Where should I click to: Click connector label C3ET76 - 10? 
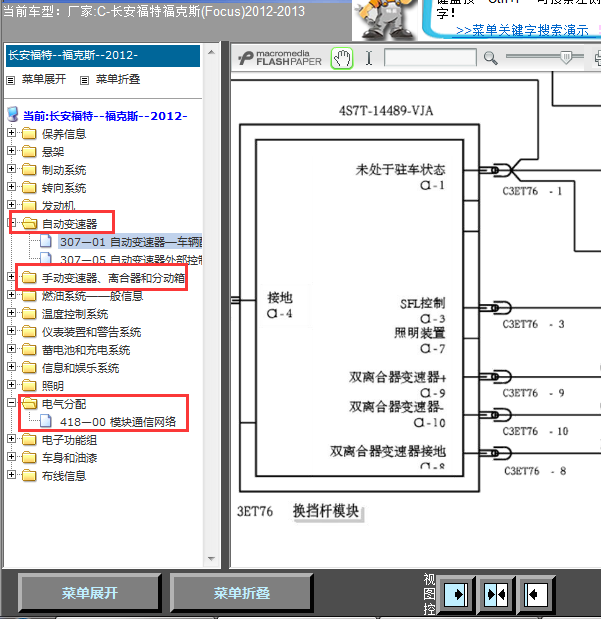pos(535,431)
